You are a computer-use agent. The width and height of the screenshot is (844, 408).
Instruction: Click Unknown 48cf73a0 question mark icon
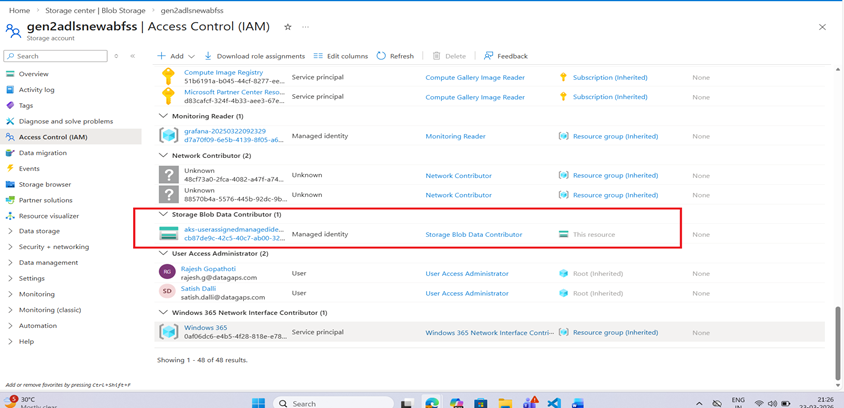tap(169, 175)
